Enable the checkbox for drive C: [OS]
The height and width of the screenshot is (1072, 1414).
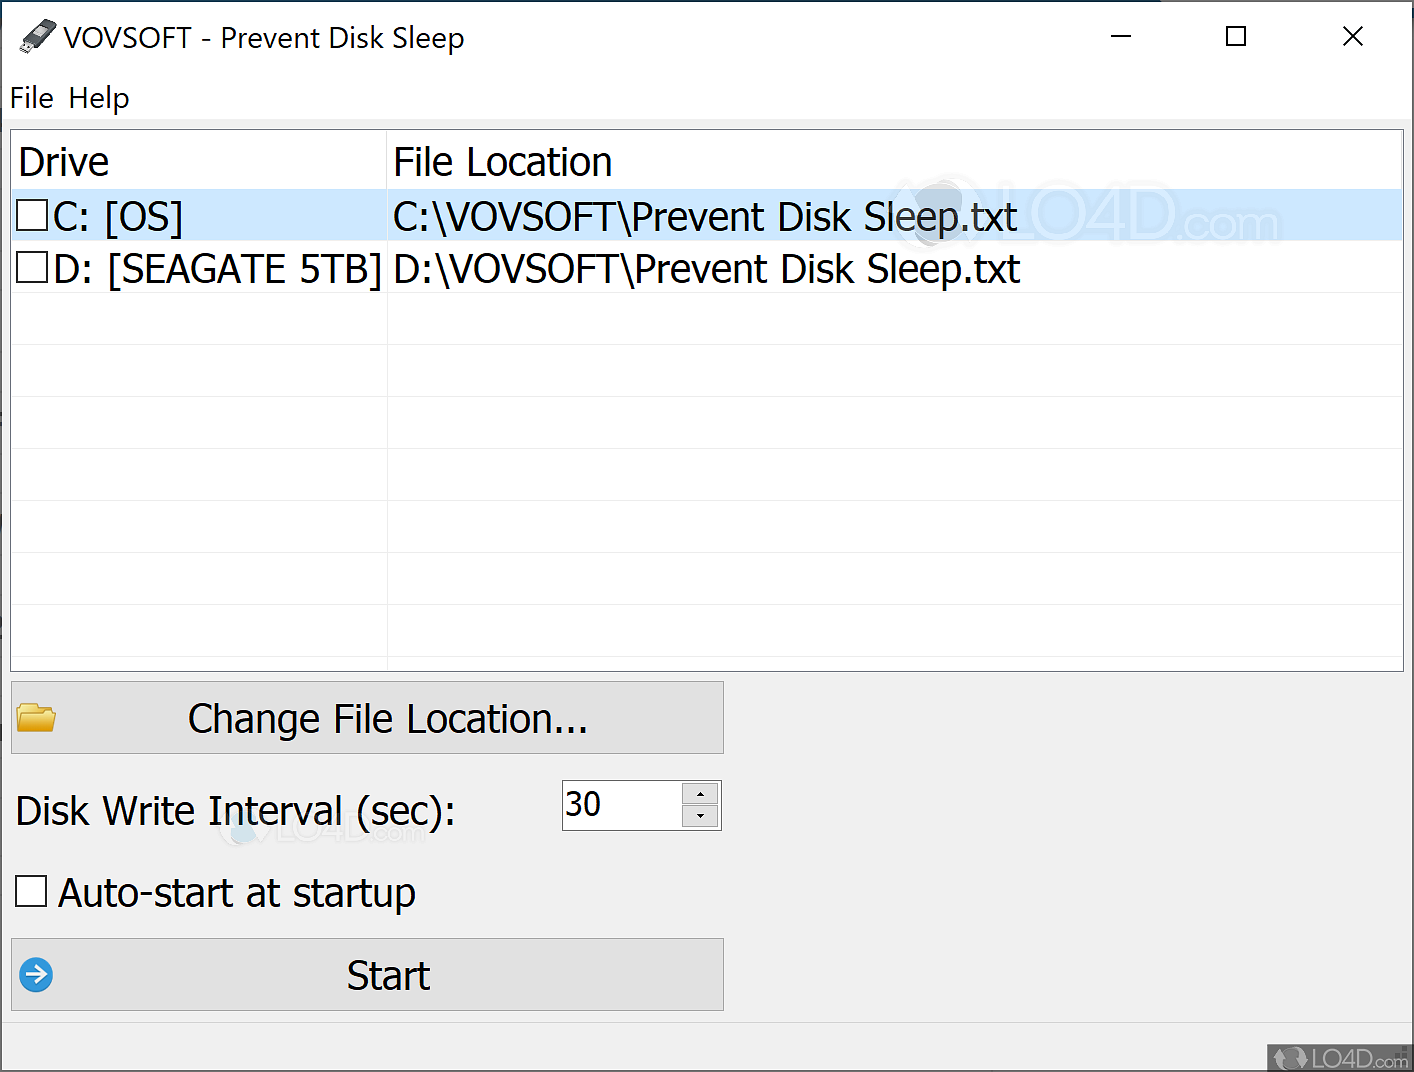click(x=31, y=214)
